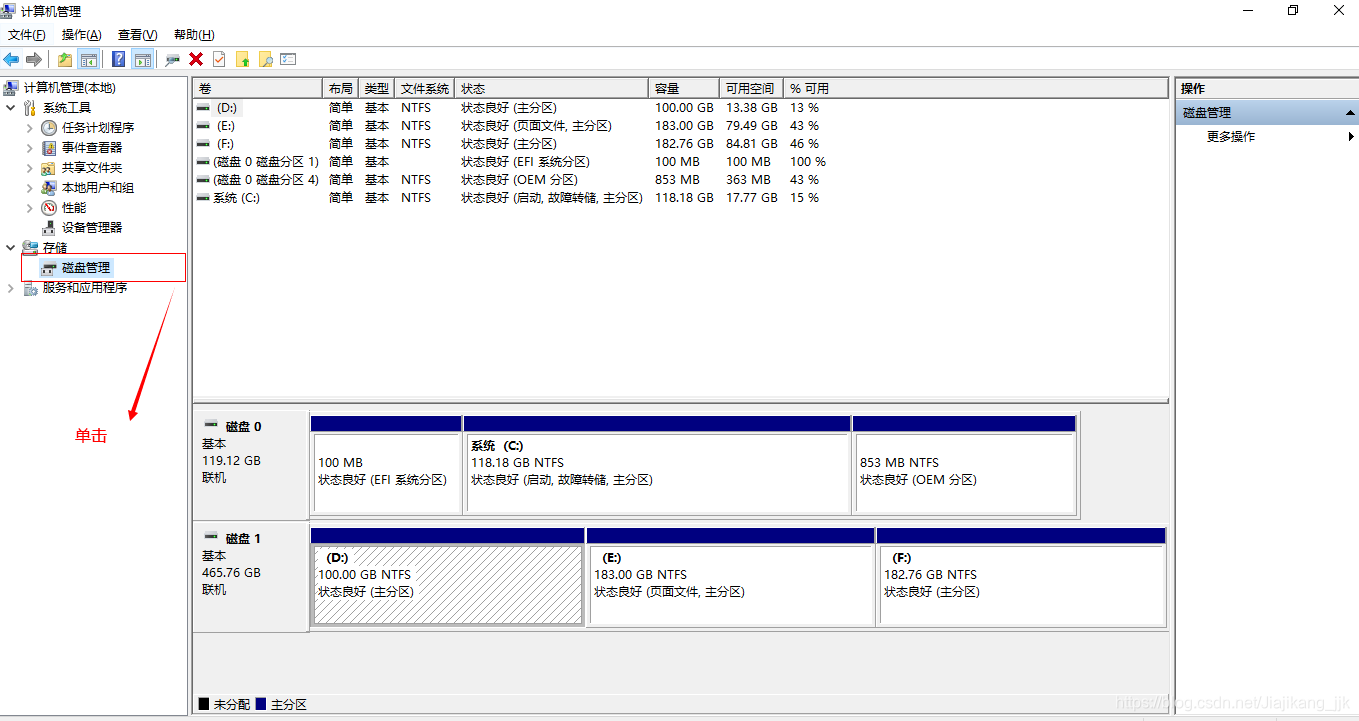The width and height of the screenshot is (1359, 721).
Task: Expand the 服务和应用程序 tree node
Action: 11,288
